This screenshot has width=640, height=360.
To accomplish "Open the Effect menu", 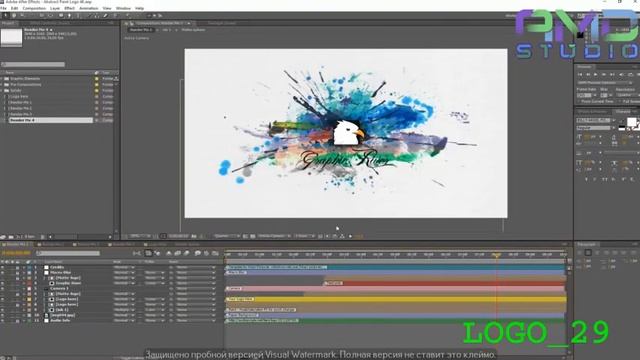I will [69, 8].
